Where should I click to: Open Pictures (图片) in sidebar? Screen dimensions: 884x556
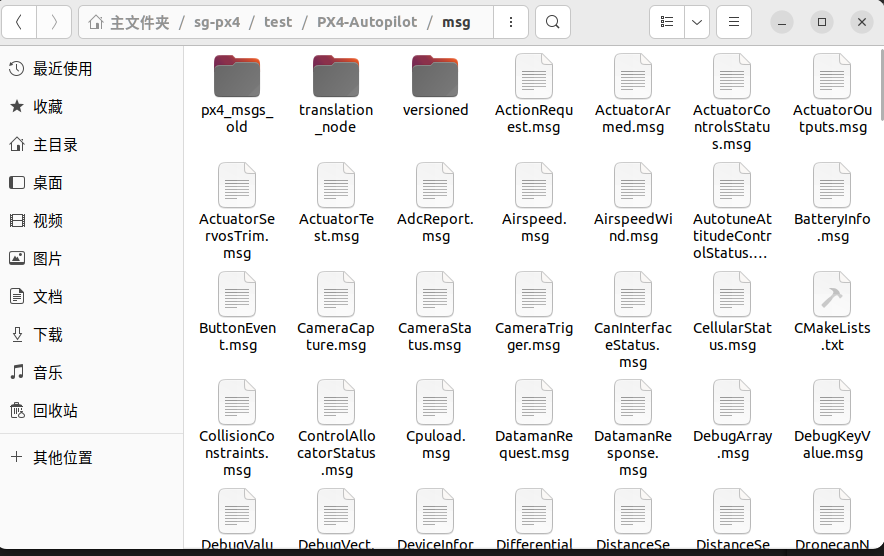[91, 259]
